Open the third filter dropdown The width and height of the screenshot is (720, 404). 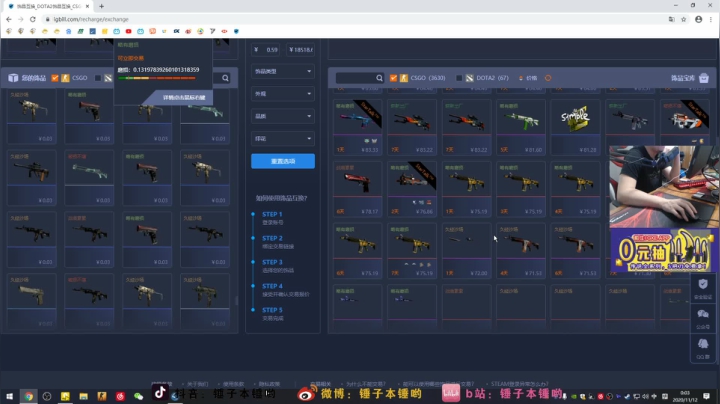pyautogui.click(x=283, y=116)
